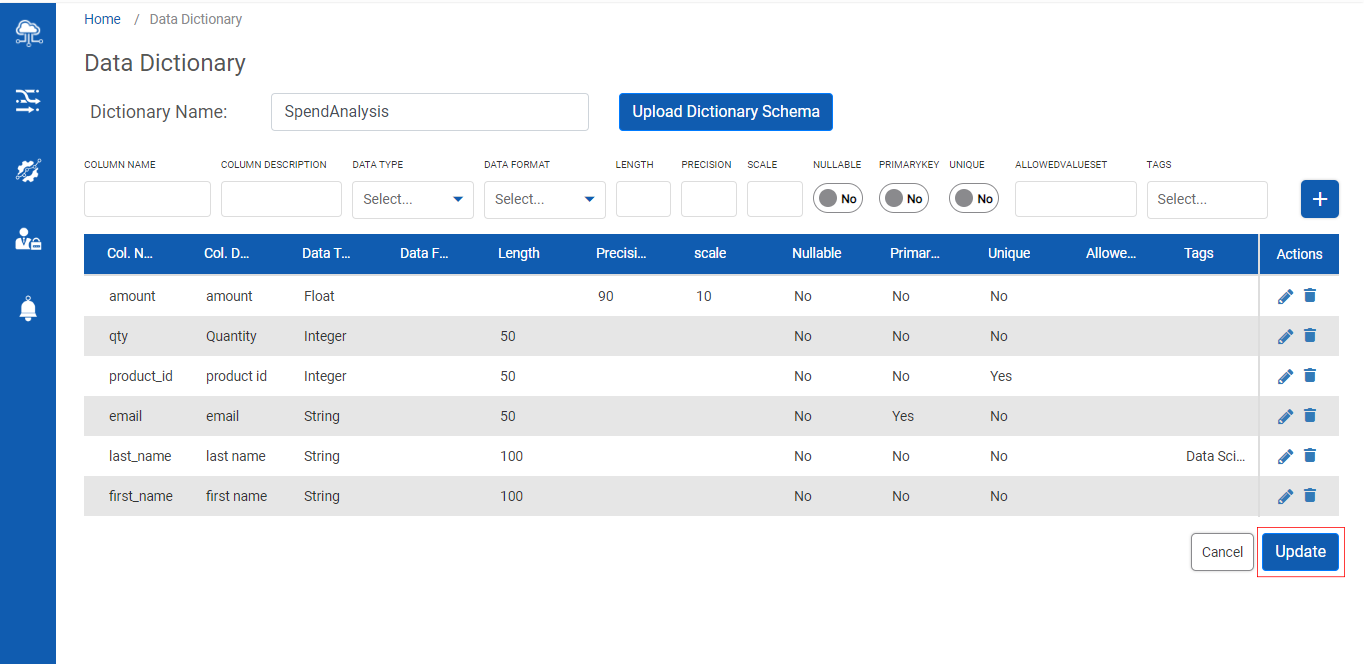Click the Scale input field
The width and height of the screenshot is (1364, 664).
click(x=775, y=199)
